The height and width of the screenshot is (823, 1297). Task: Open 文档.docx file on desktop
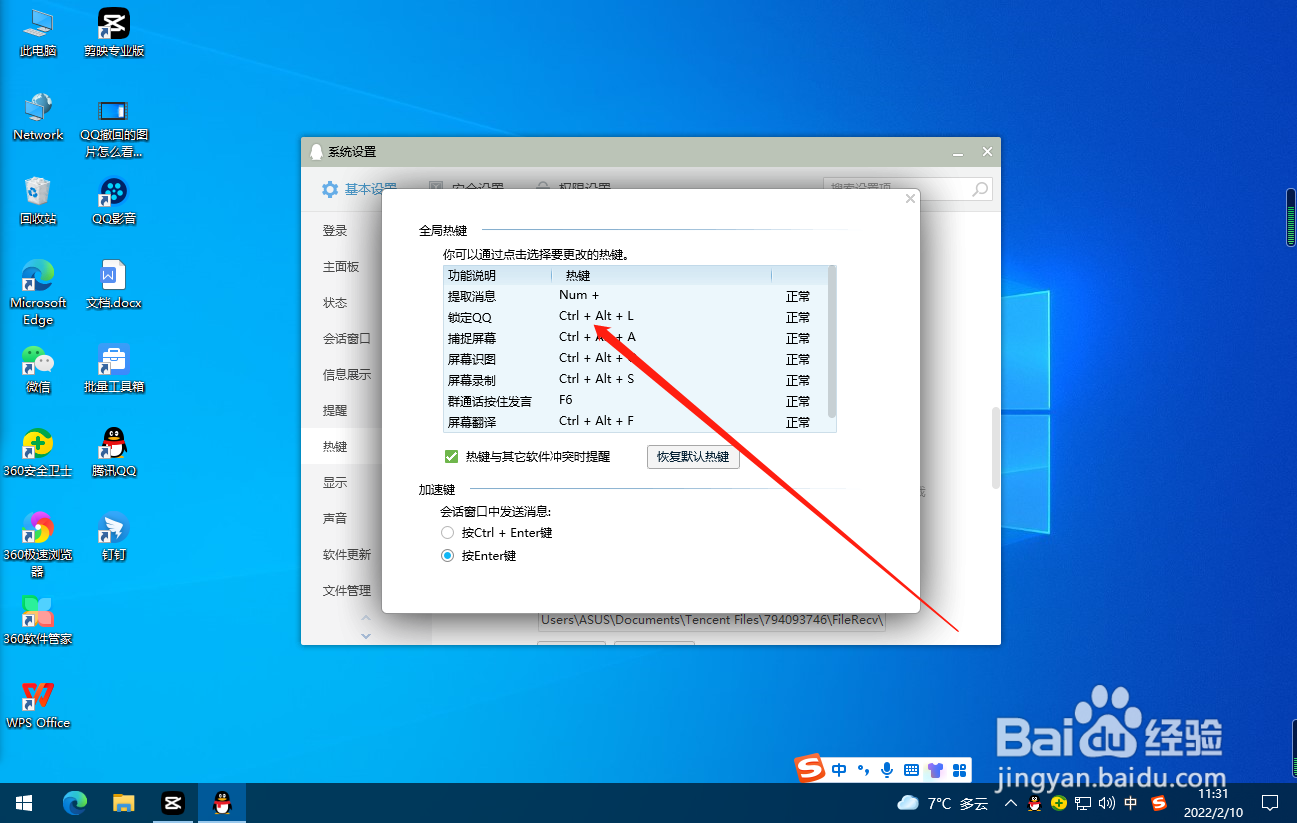coord(114,285)
